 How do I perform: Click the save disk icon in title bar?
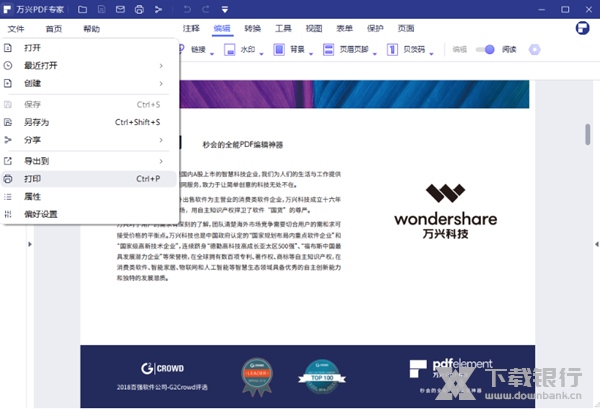click(x=101, y=9)
